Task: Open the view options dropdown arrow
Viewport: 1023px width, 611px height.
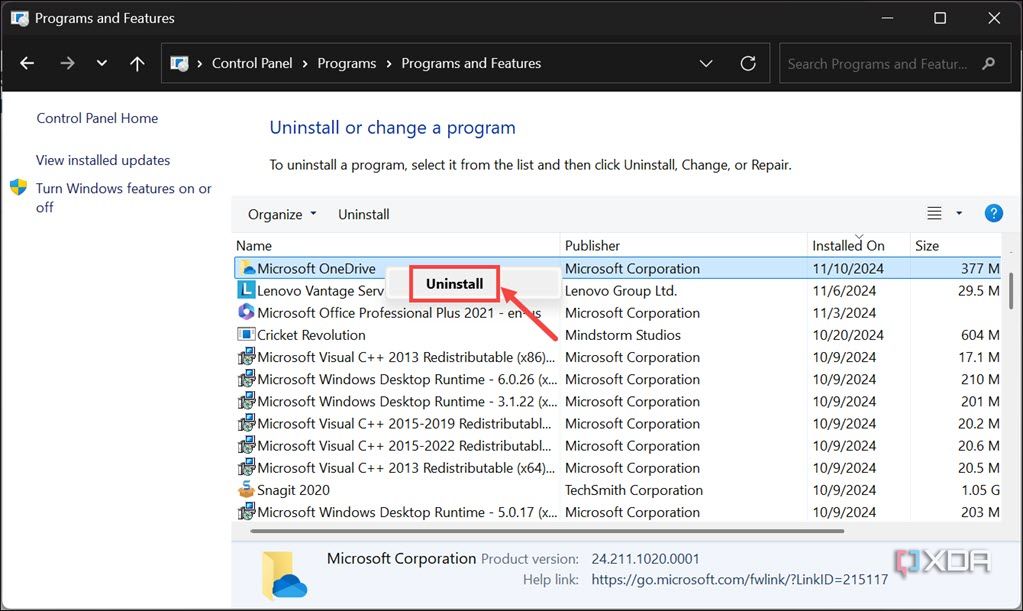Action: click(x=959, y=213)
